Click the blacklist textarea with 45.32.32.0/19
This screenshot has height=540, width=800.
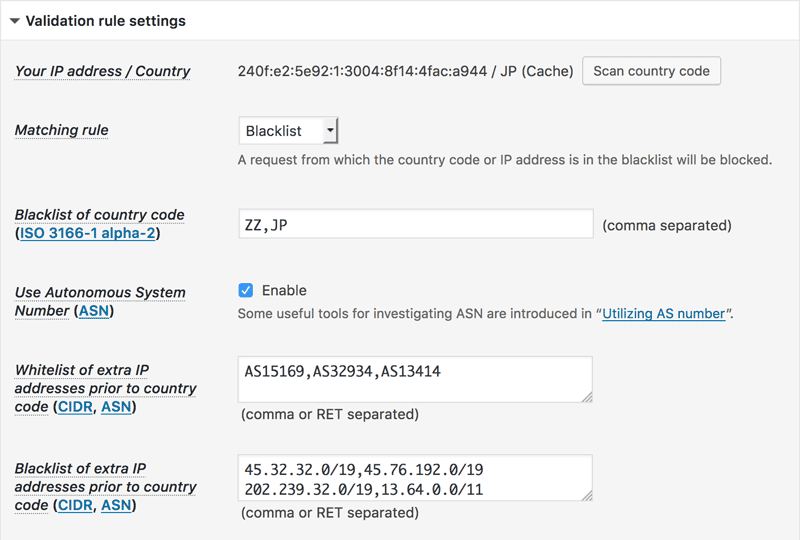pyautogui.click(x=415, y=478)
